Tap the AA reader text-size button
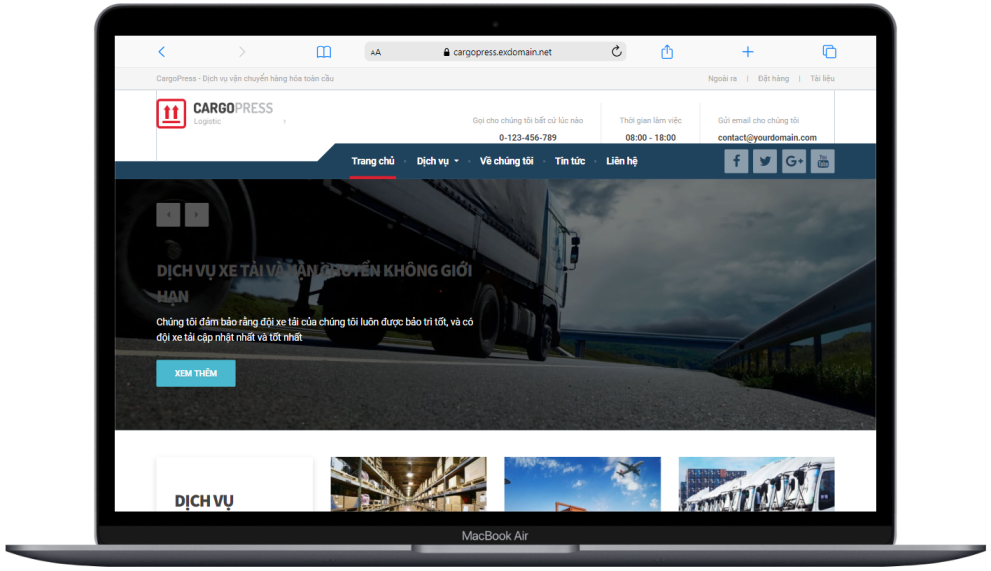 pyautogui.click(x=376, y=52)
